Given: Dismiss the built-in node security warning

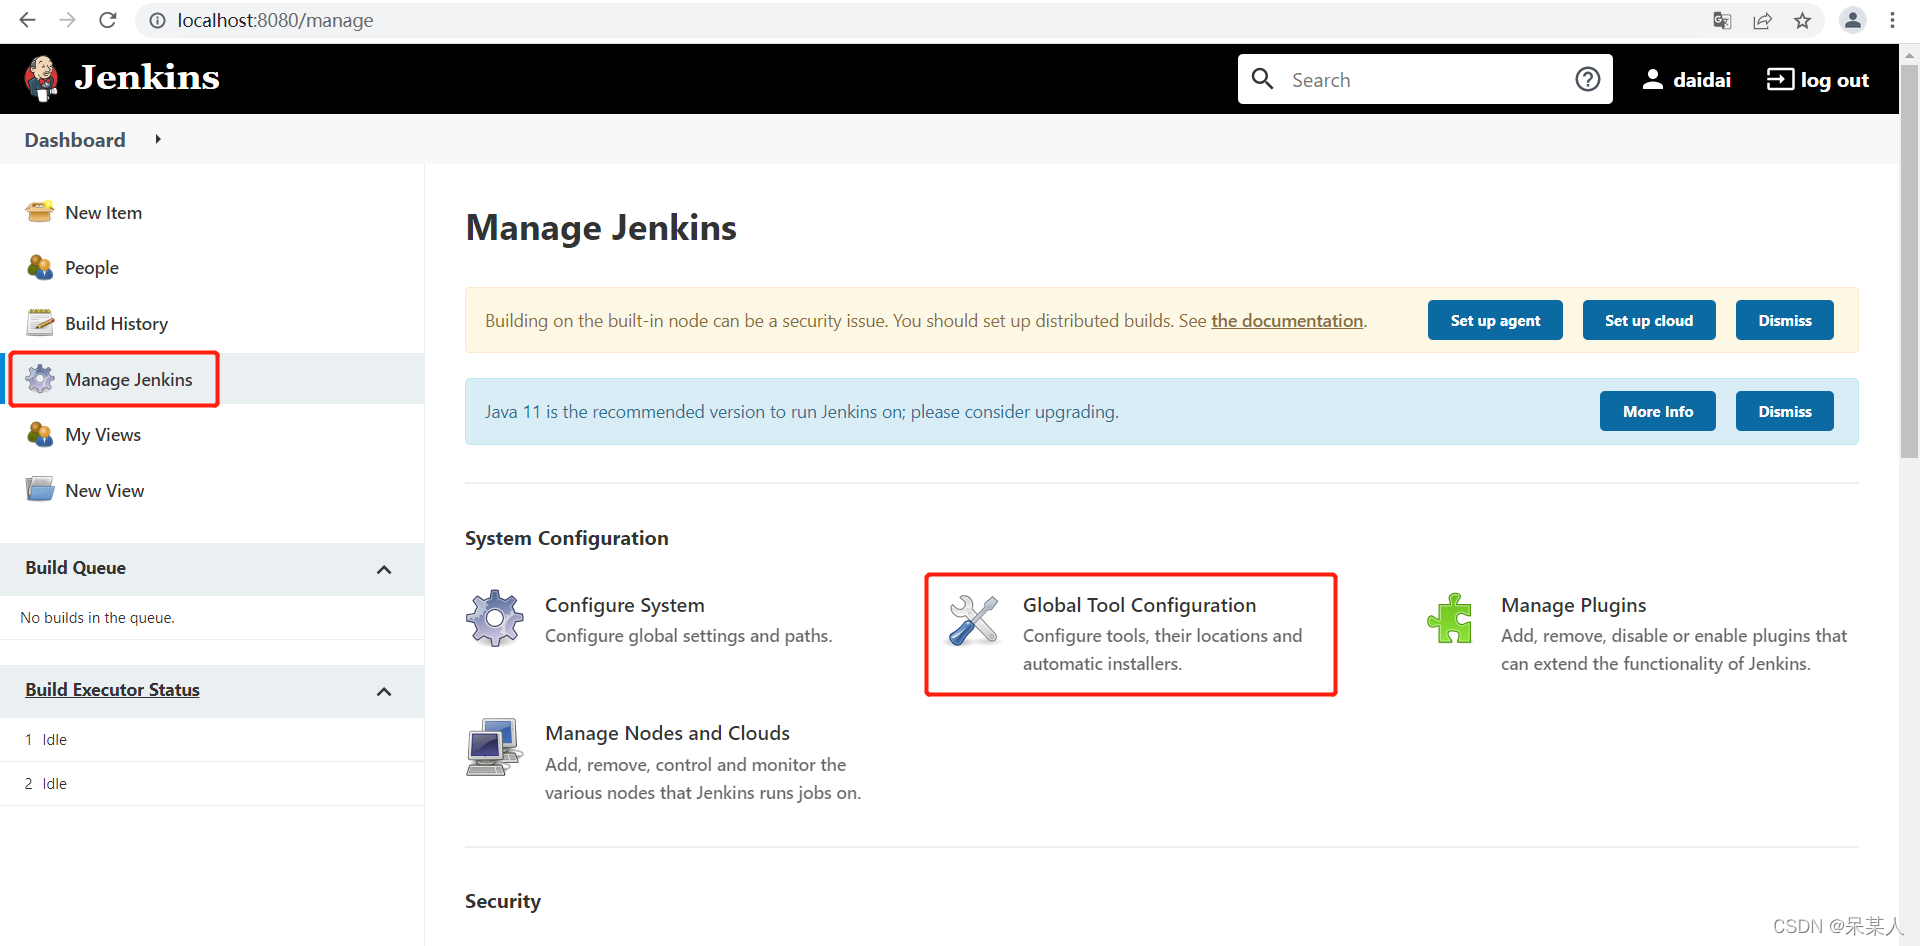Looking at the screenshot, I should point(1784,320).
